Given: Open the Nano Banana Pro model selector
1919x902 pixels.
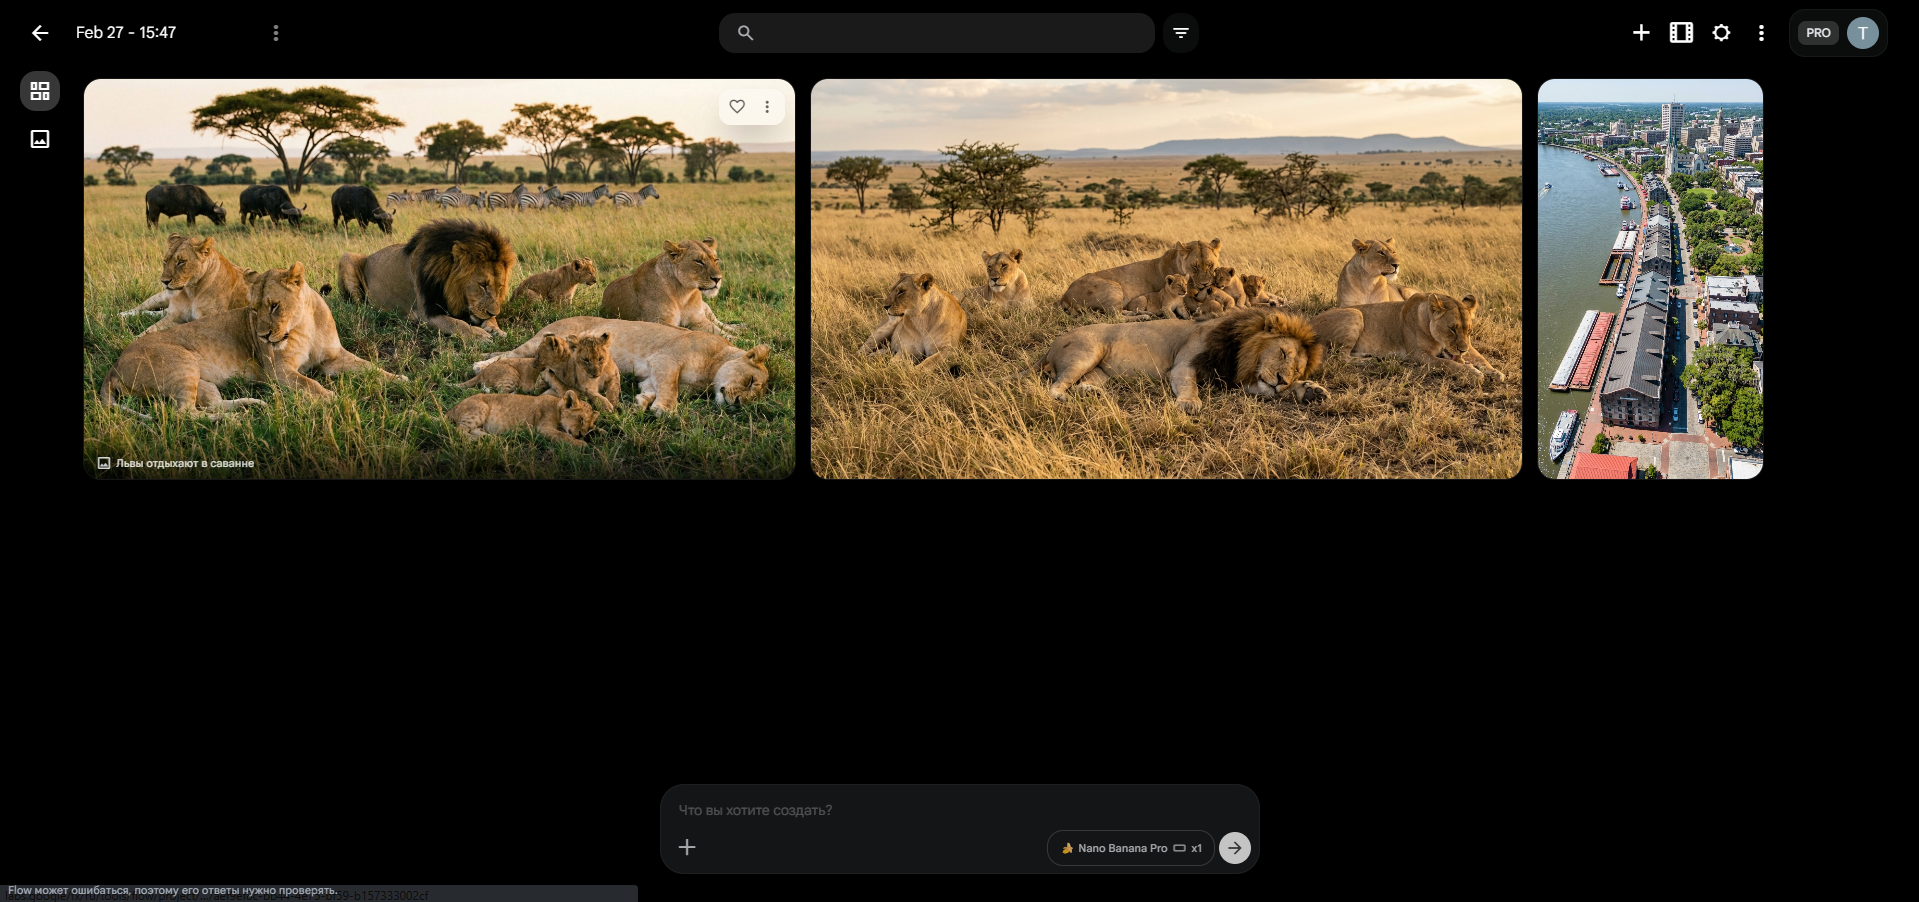Looking at the screenshot, I should pos(1130,848).
